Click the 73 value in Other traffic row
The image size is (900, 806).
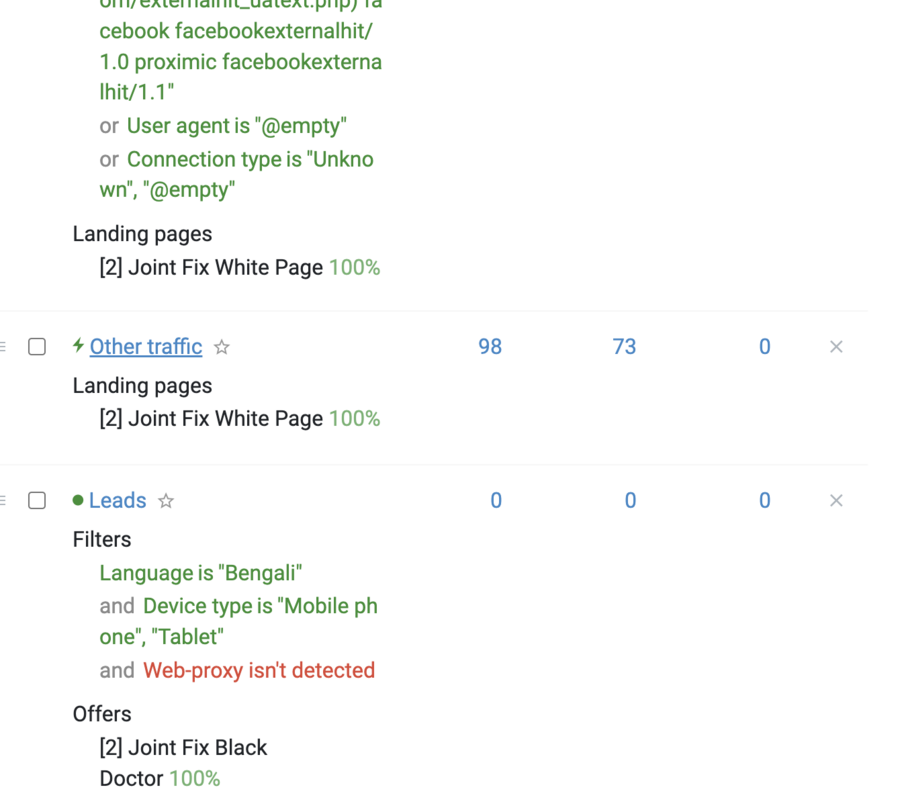(624, 347)
